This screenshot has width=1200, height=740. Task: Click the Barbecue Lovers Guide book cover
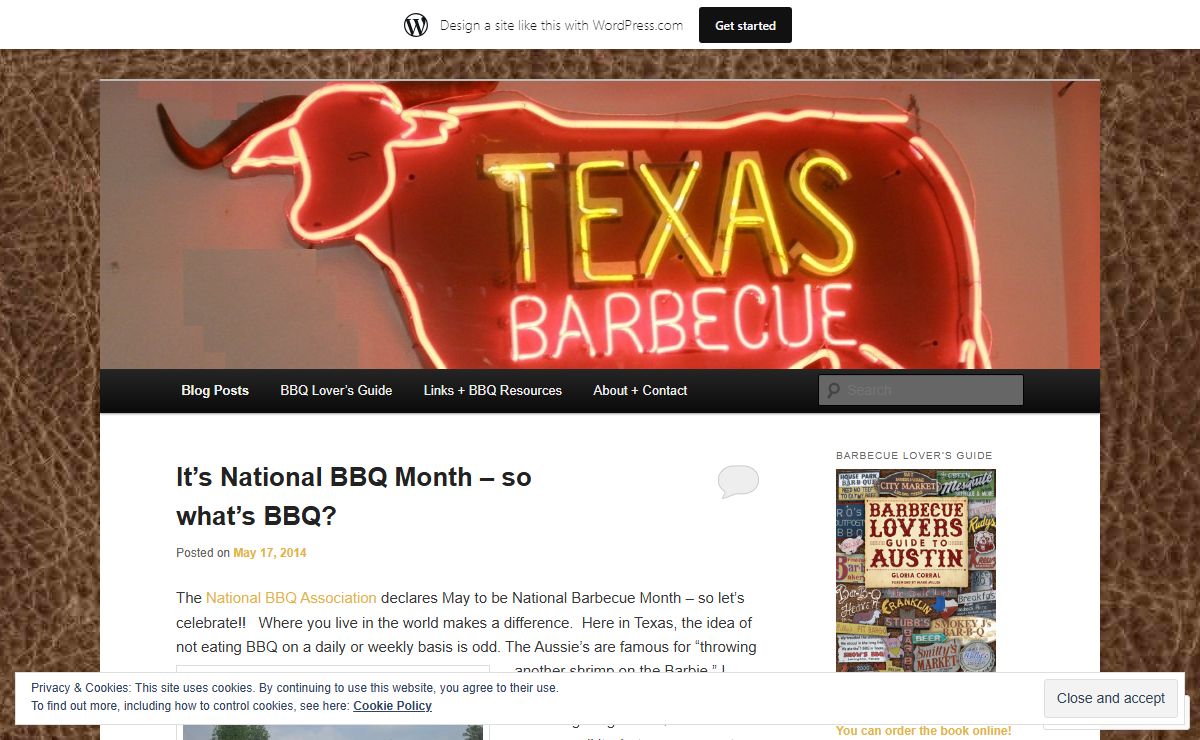916,570
